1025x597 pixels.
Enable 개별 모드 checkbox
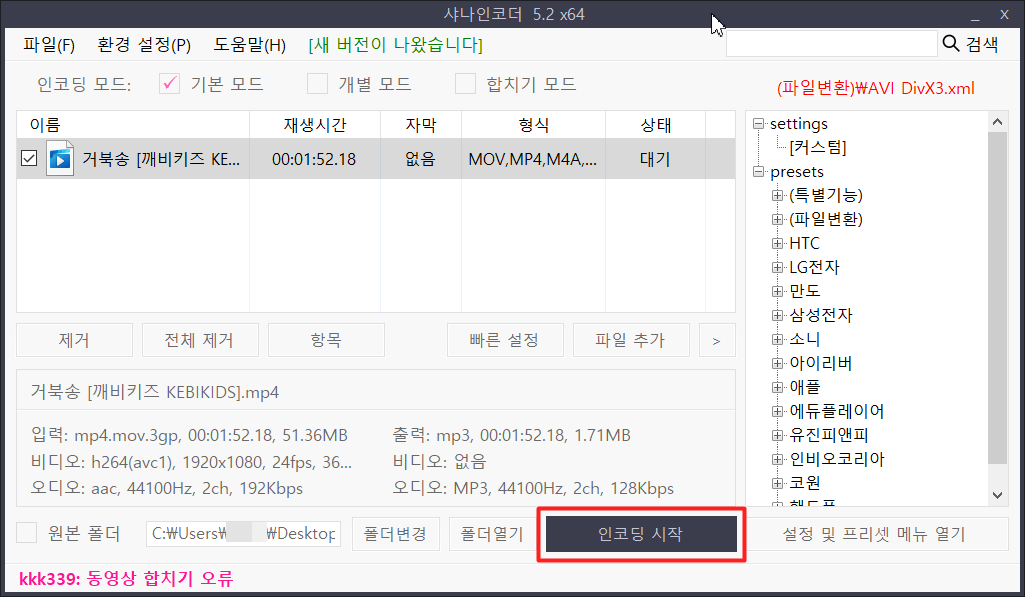coord(317,84)
